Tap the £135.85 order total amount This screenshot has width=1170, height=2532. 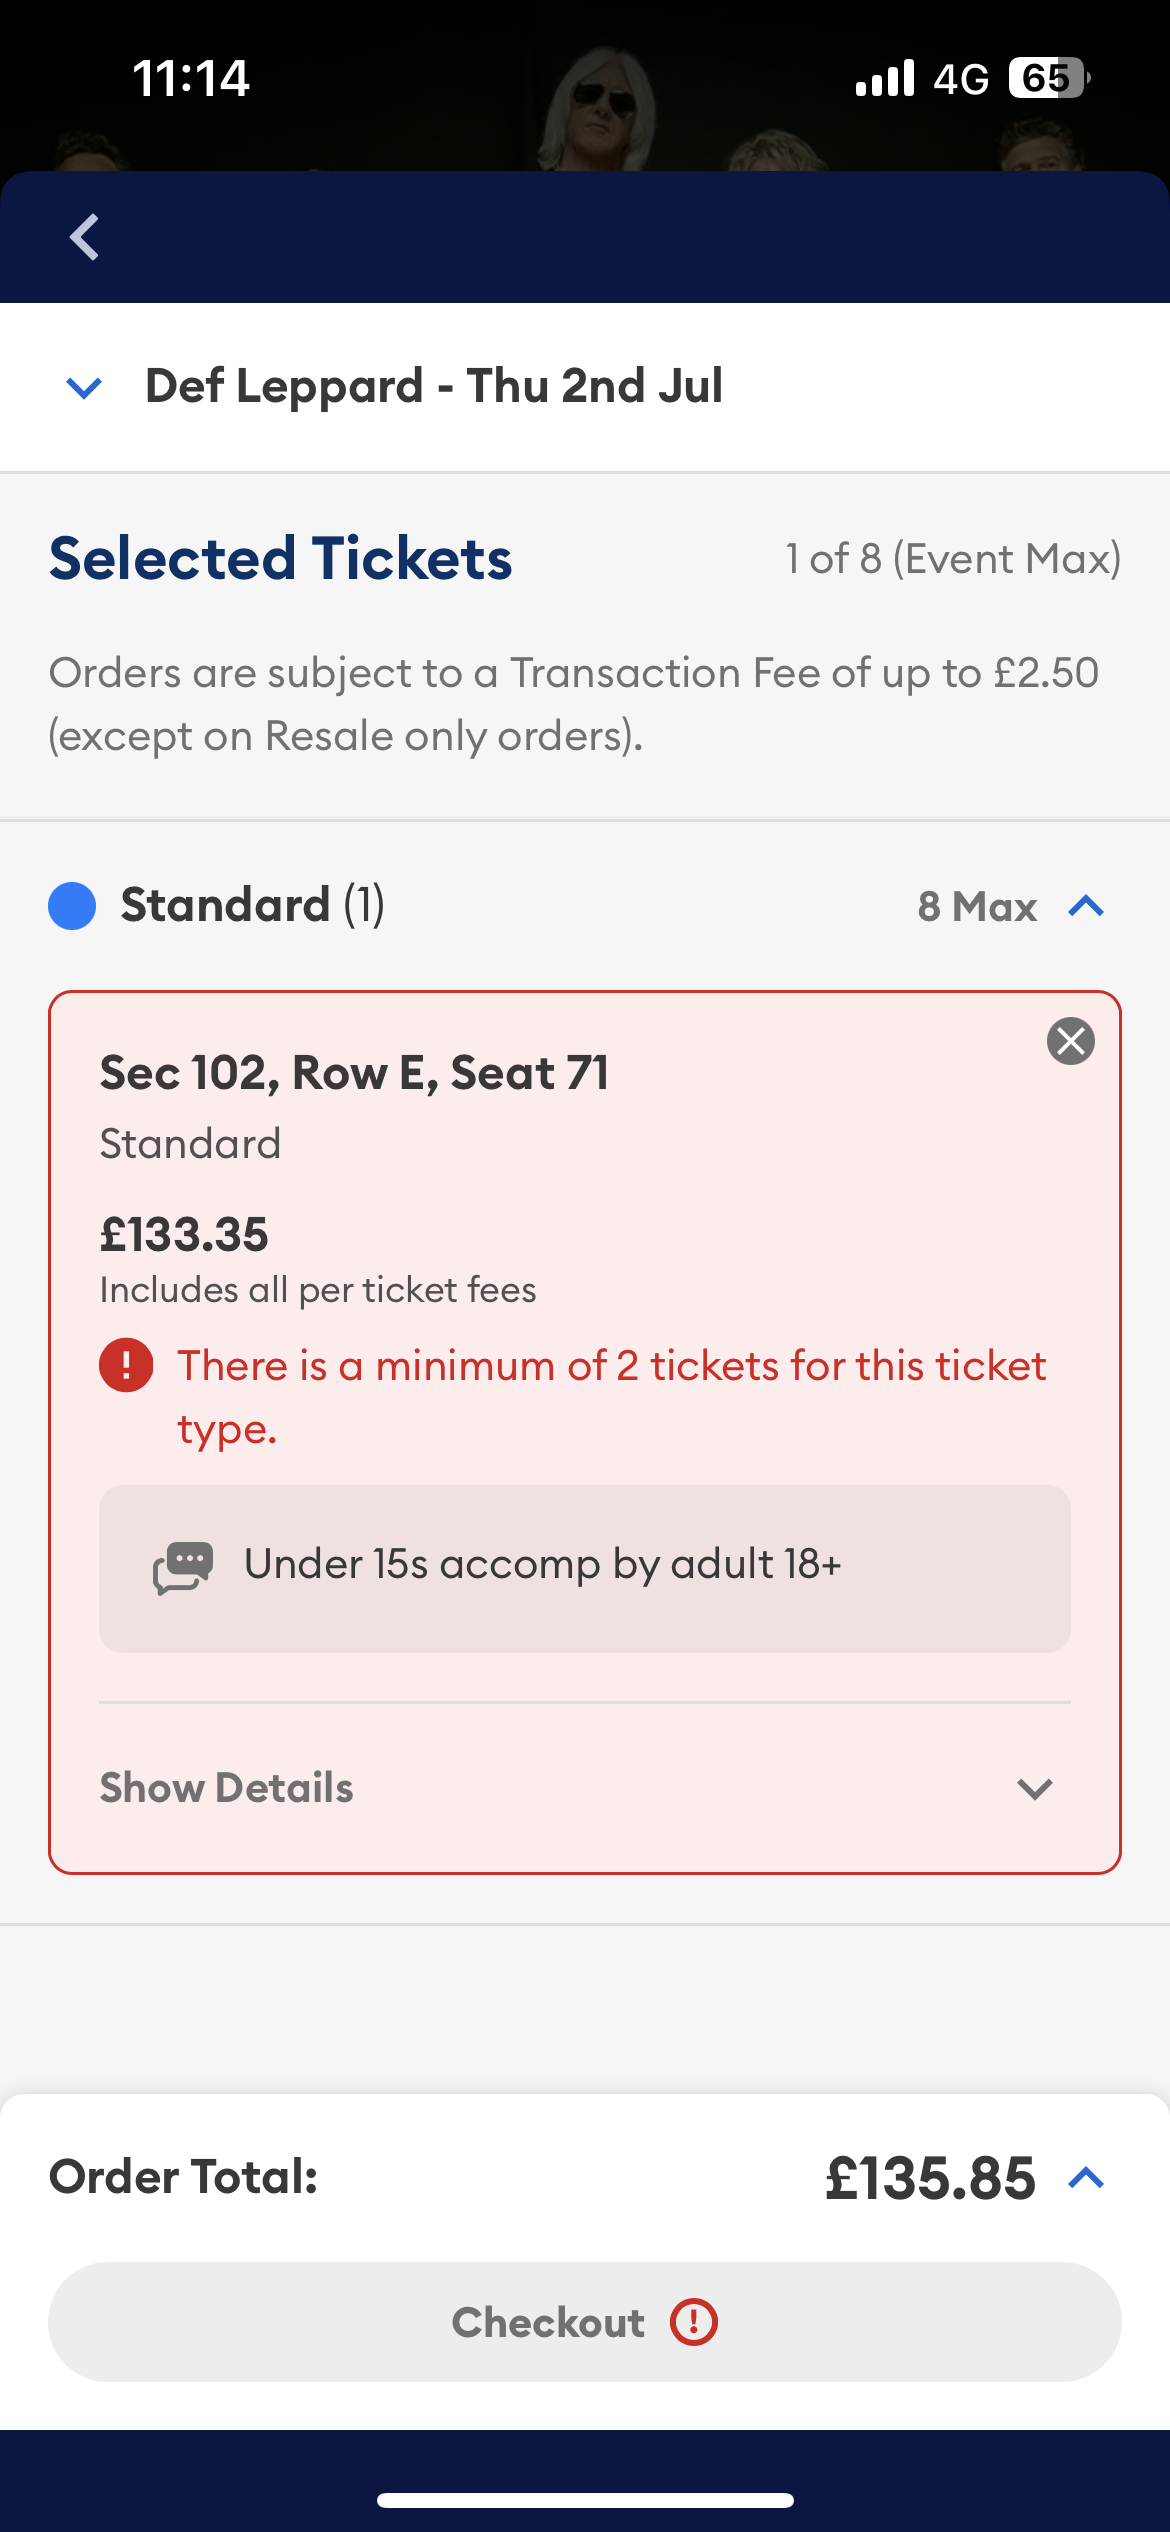[930, 2178]
